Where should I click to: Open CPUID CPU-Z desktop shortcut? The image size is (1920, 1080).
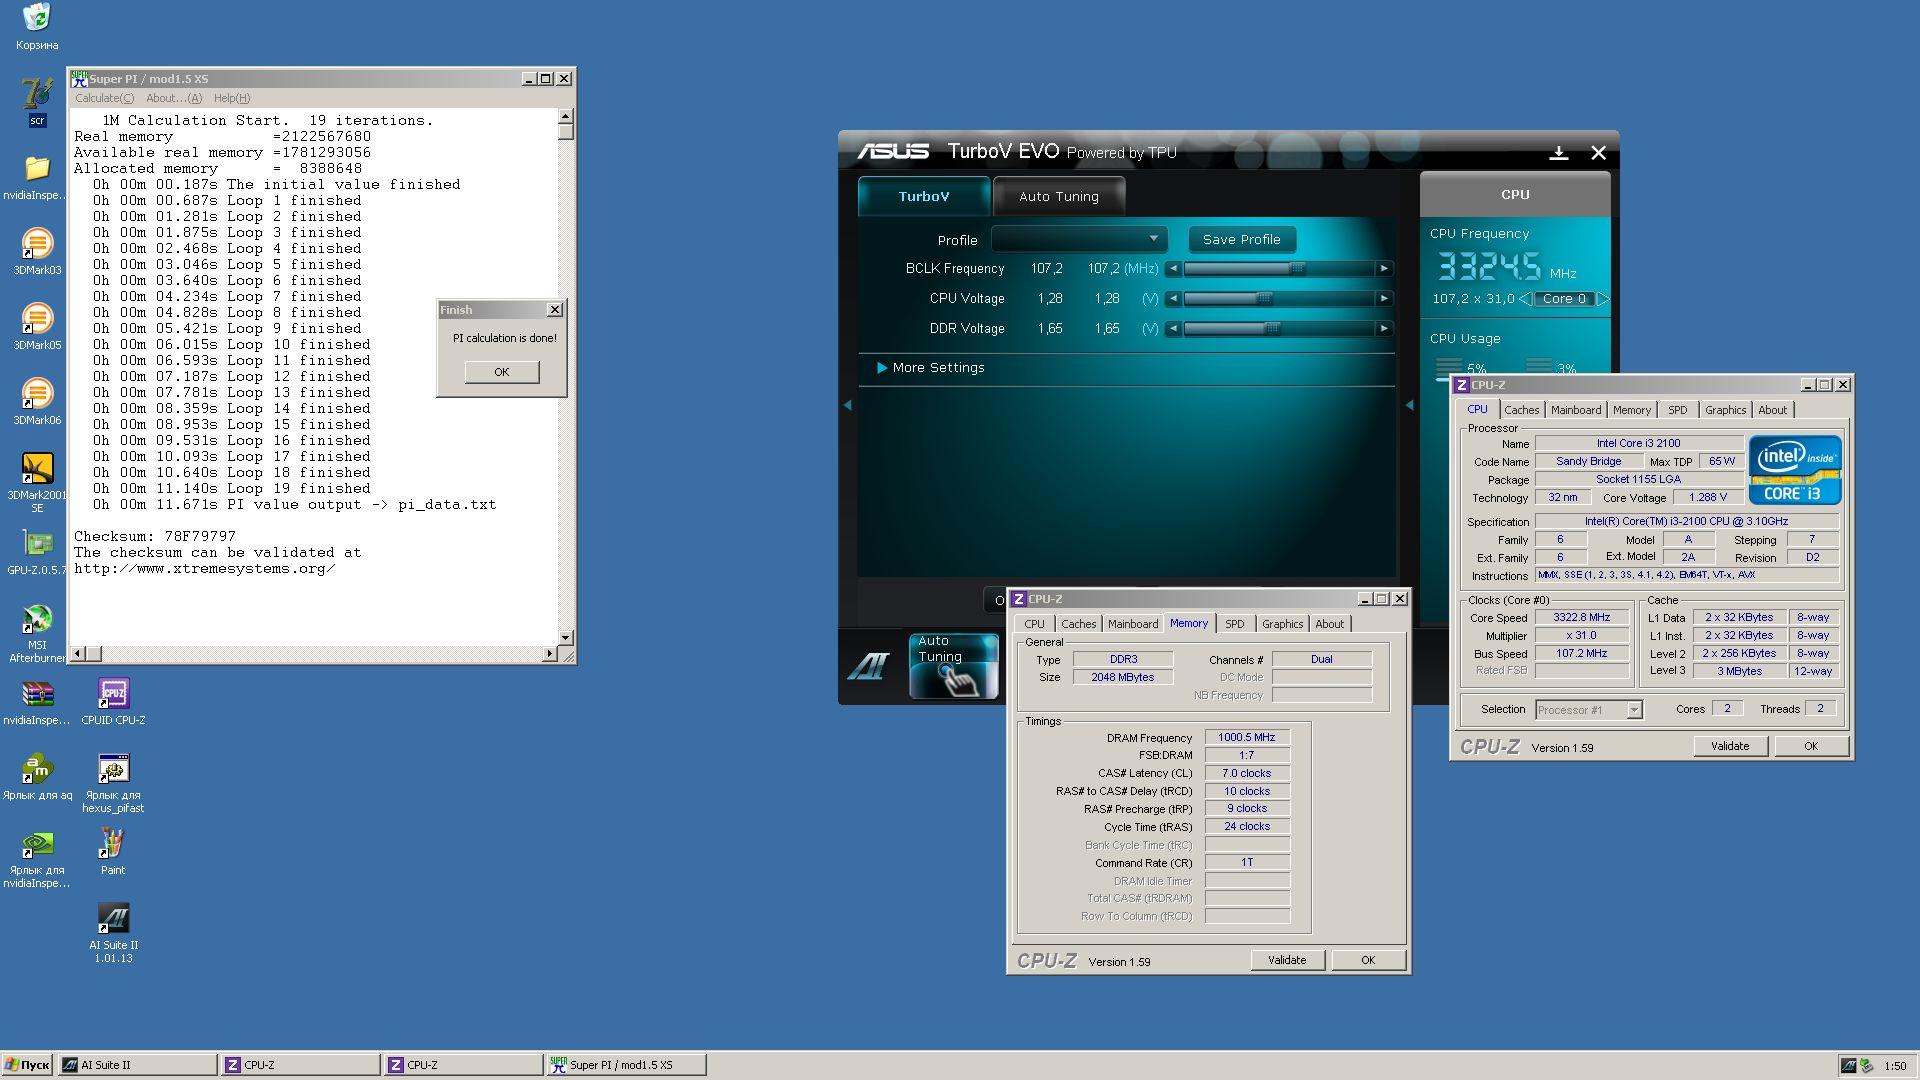[x=113, y=694]
